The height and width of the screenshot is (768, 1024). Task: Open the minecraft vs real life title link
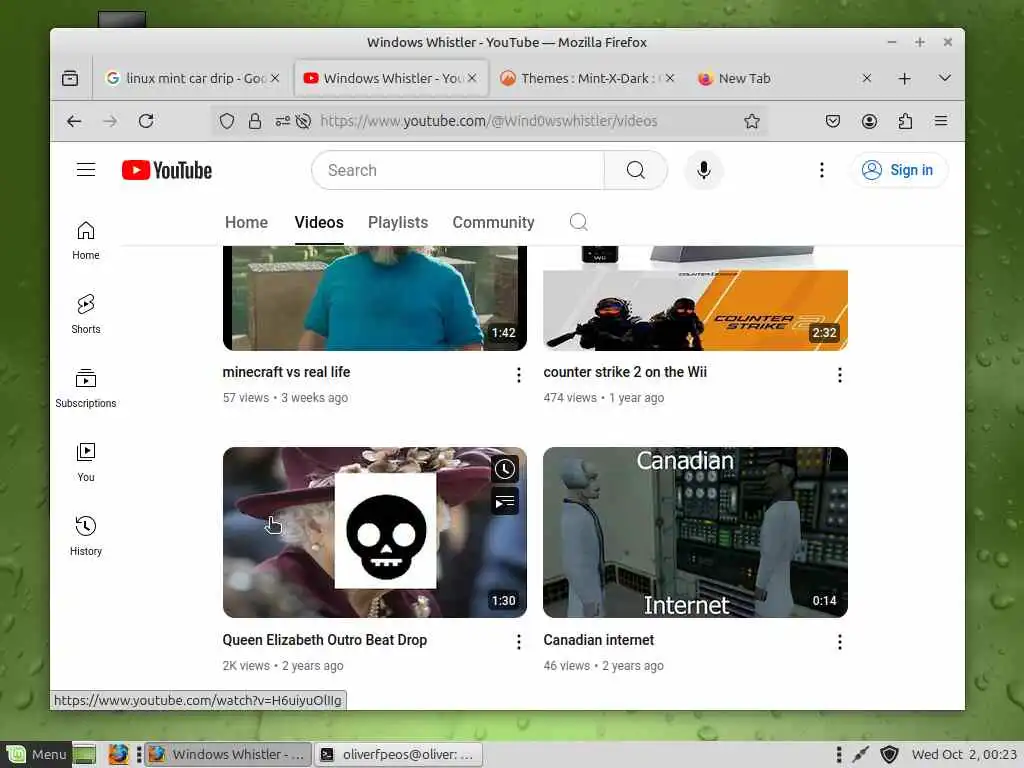click(x=286, y=372)
